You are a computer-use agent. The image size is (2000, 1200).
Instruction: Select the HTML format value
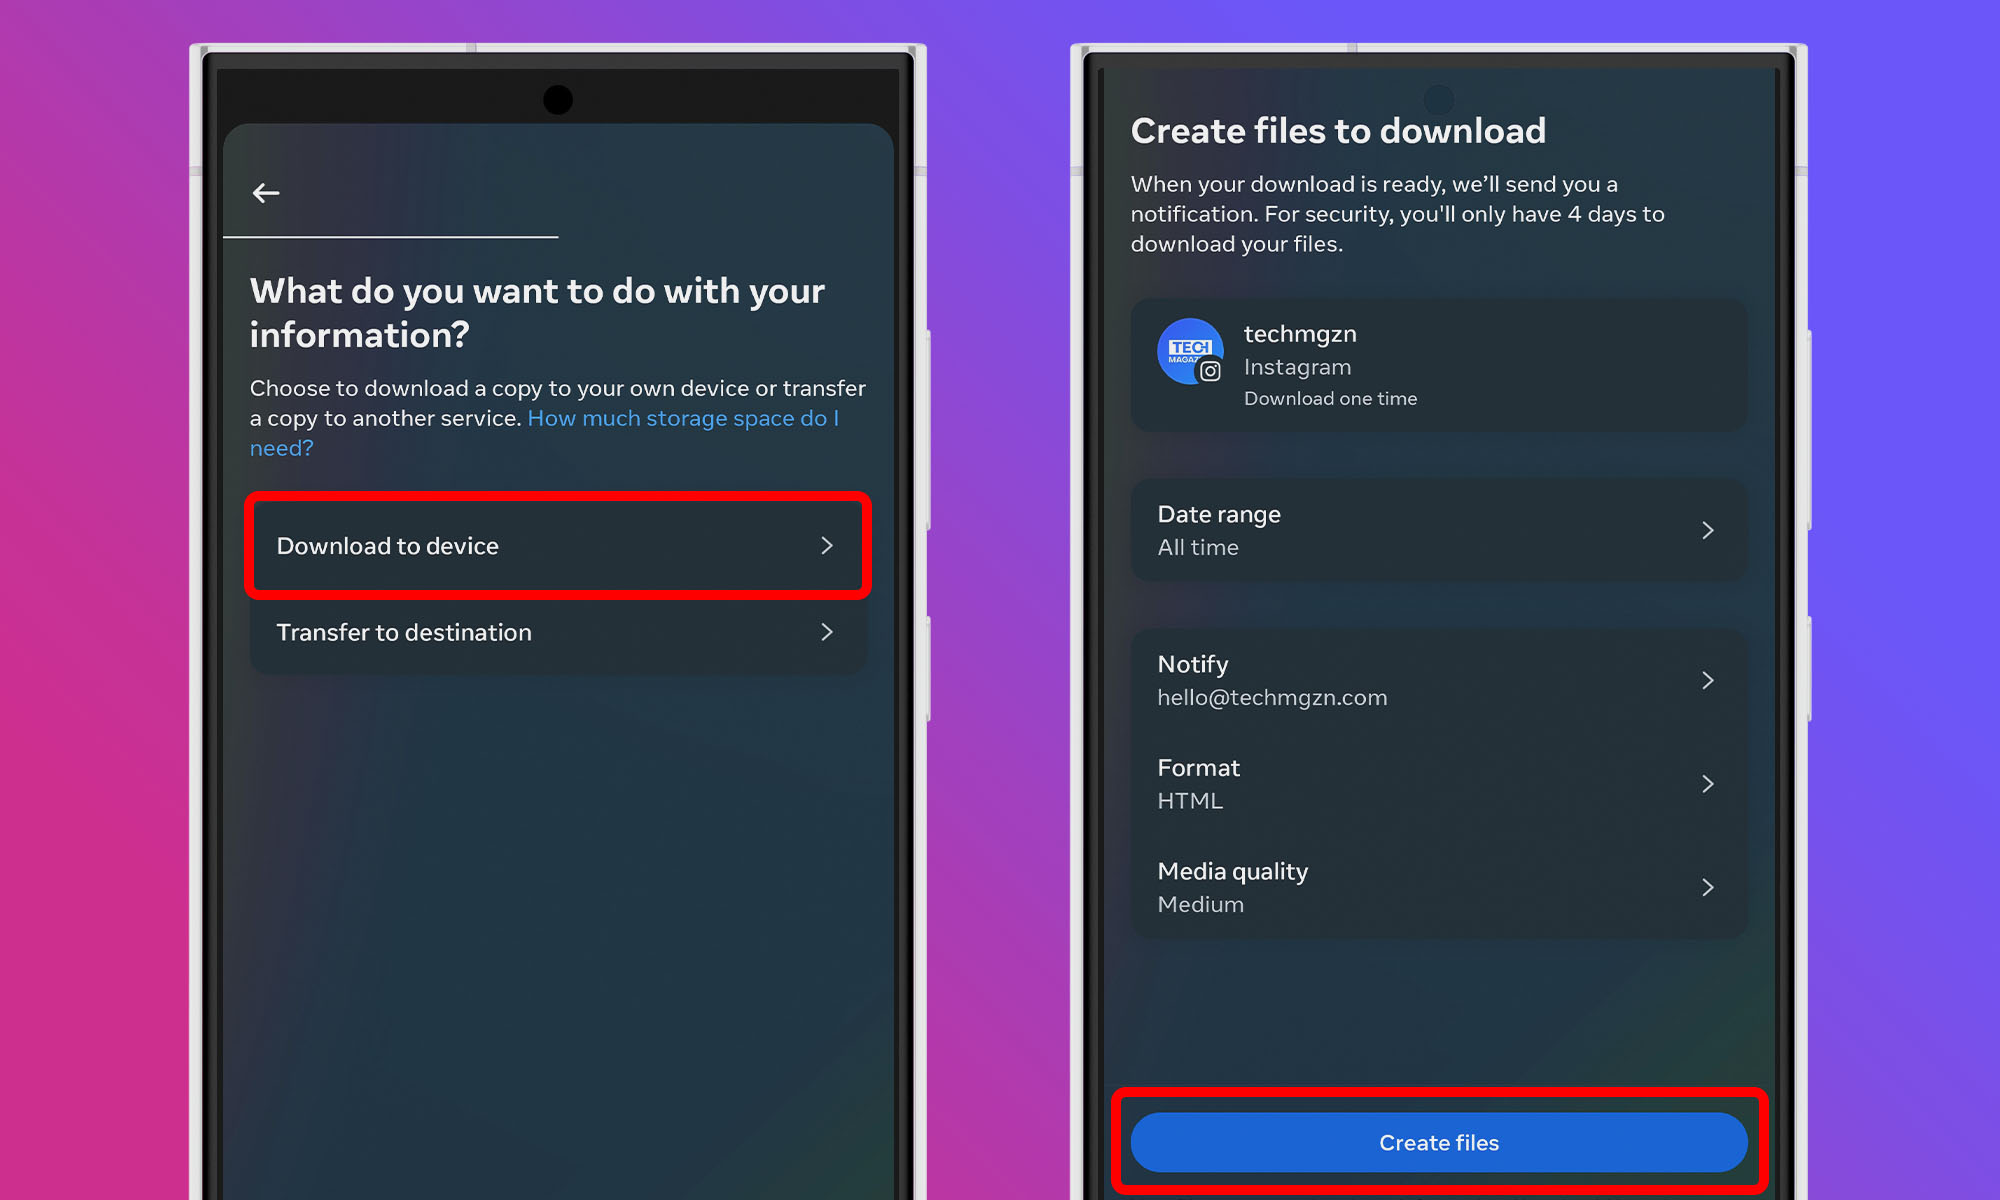coord(1190,801)
